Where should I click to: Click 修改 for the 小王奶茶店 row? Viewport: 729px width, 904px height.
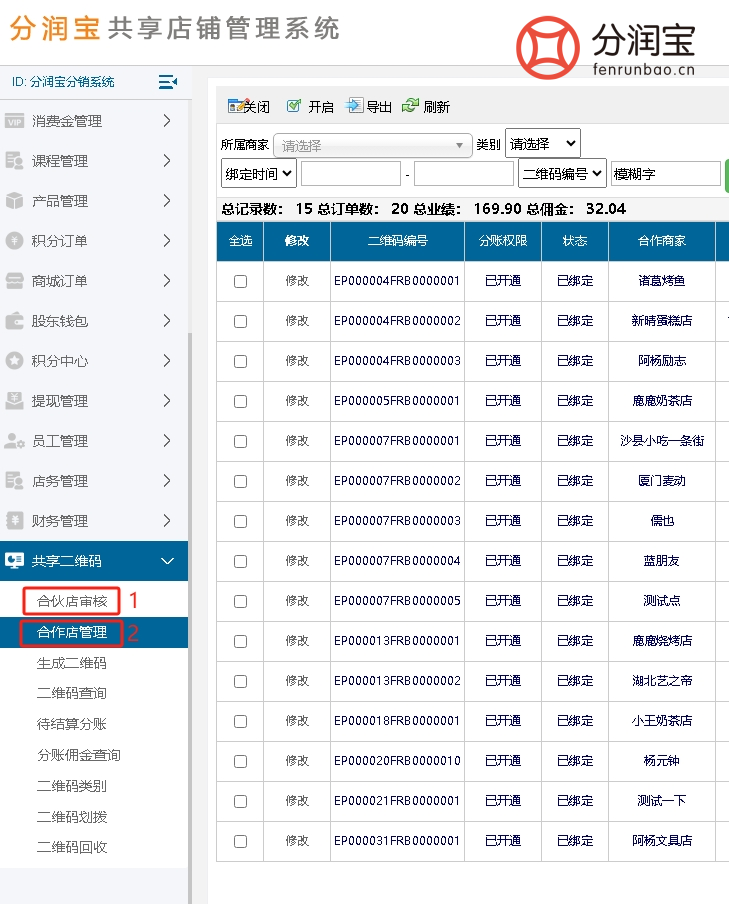(297, 721)
